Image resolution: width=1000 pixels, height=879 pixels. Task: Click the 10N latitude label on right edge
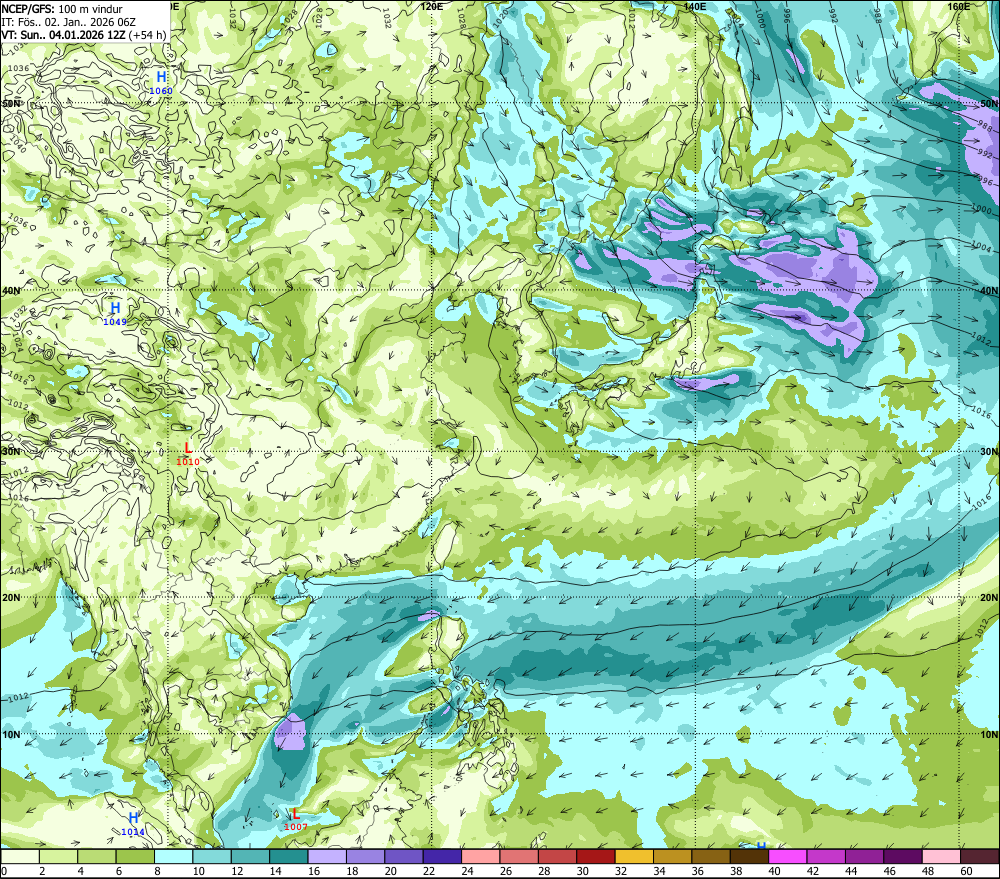pos(989,735)
